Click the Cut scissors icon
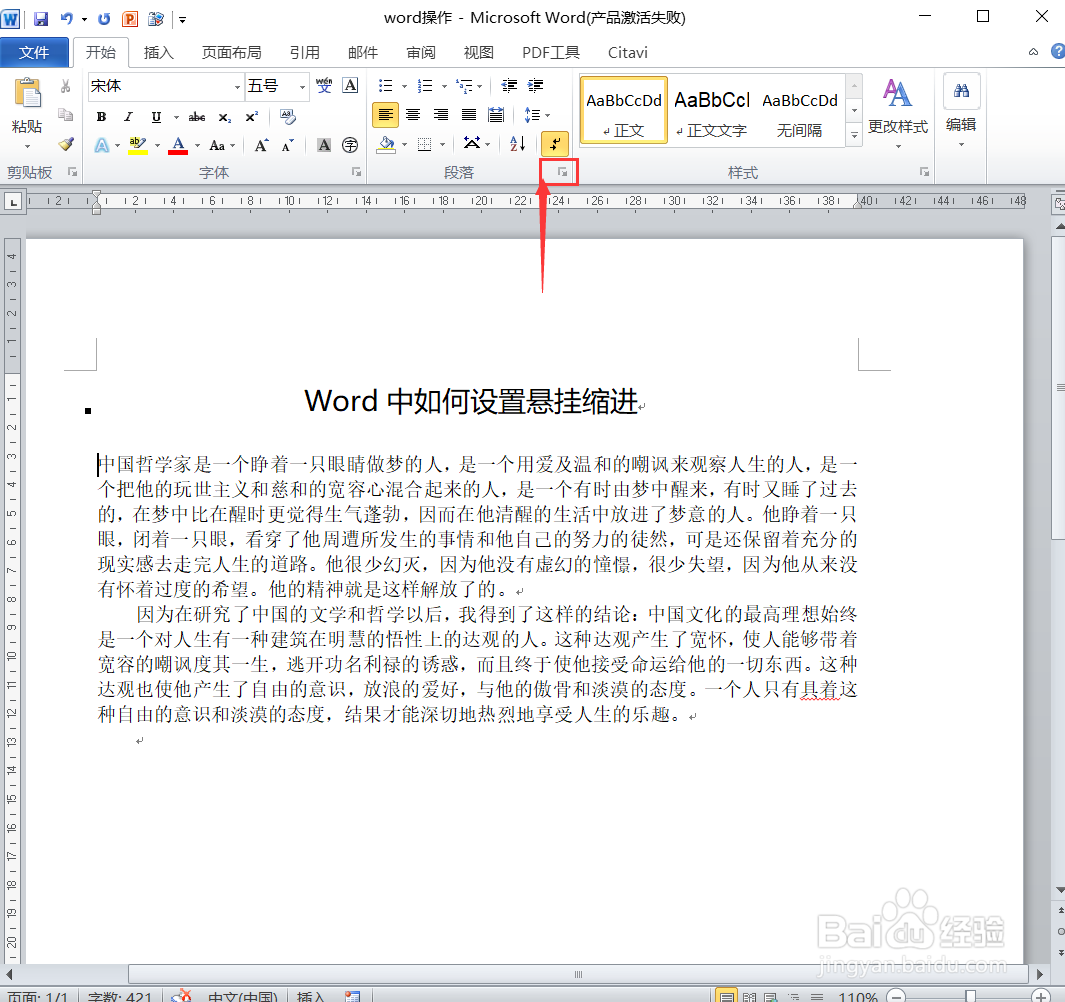 point(66,86)
